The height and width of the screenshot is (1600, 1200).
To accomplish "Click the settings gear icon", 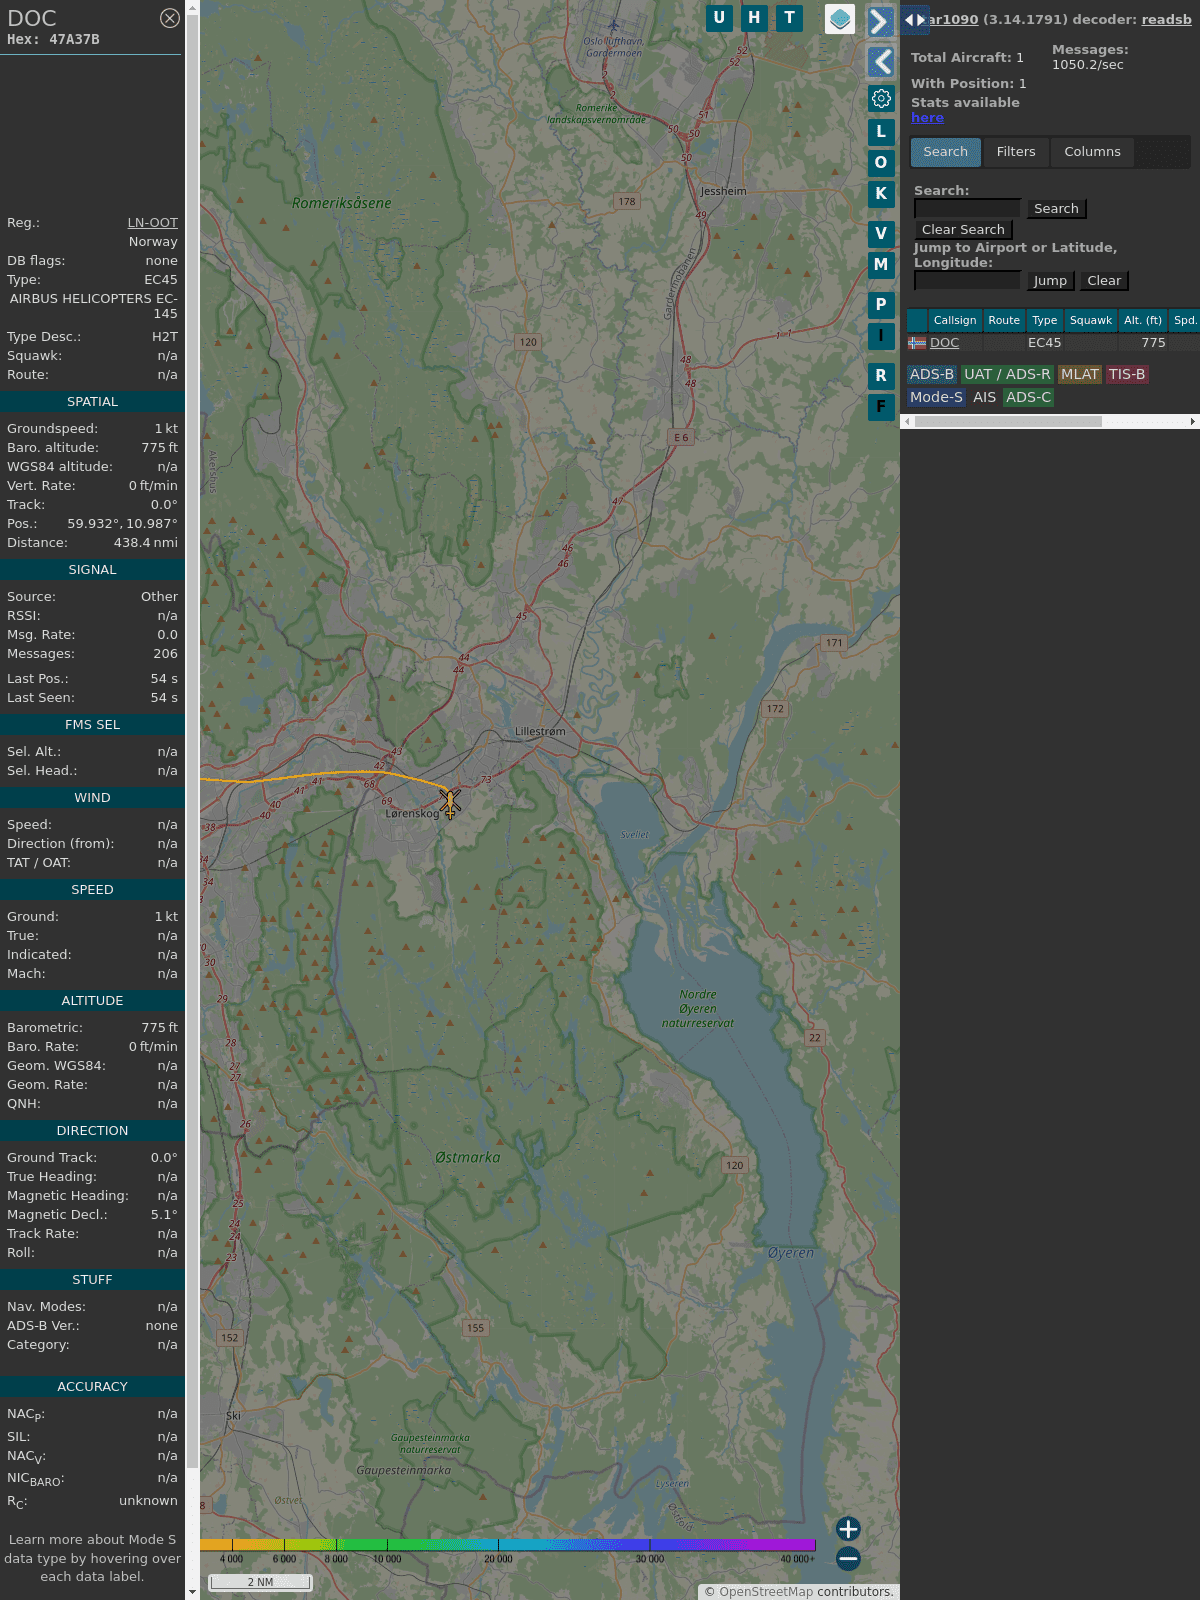I will click(881, 98).
